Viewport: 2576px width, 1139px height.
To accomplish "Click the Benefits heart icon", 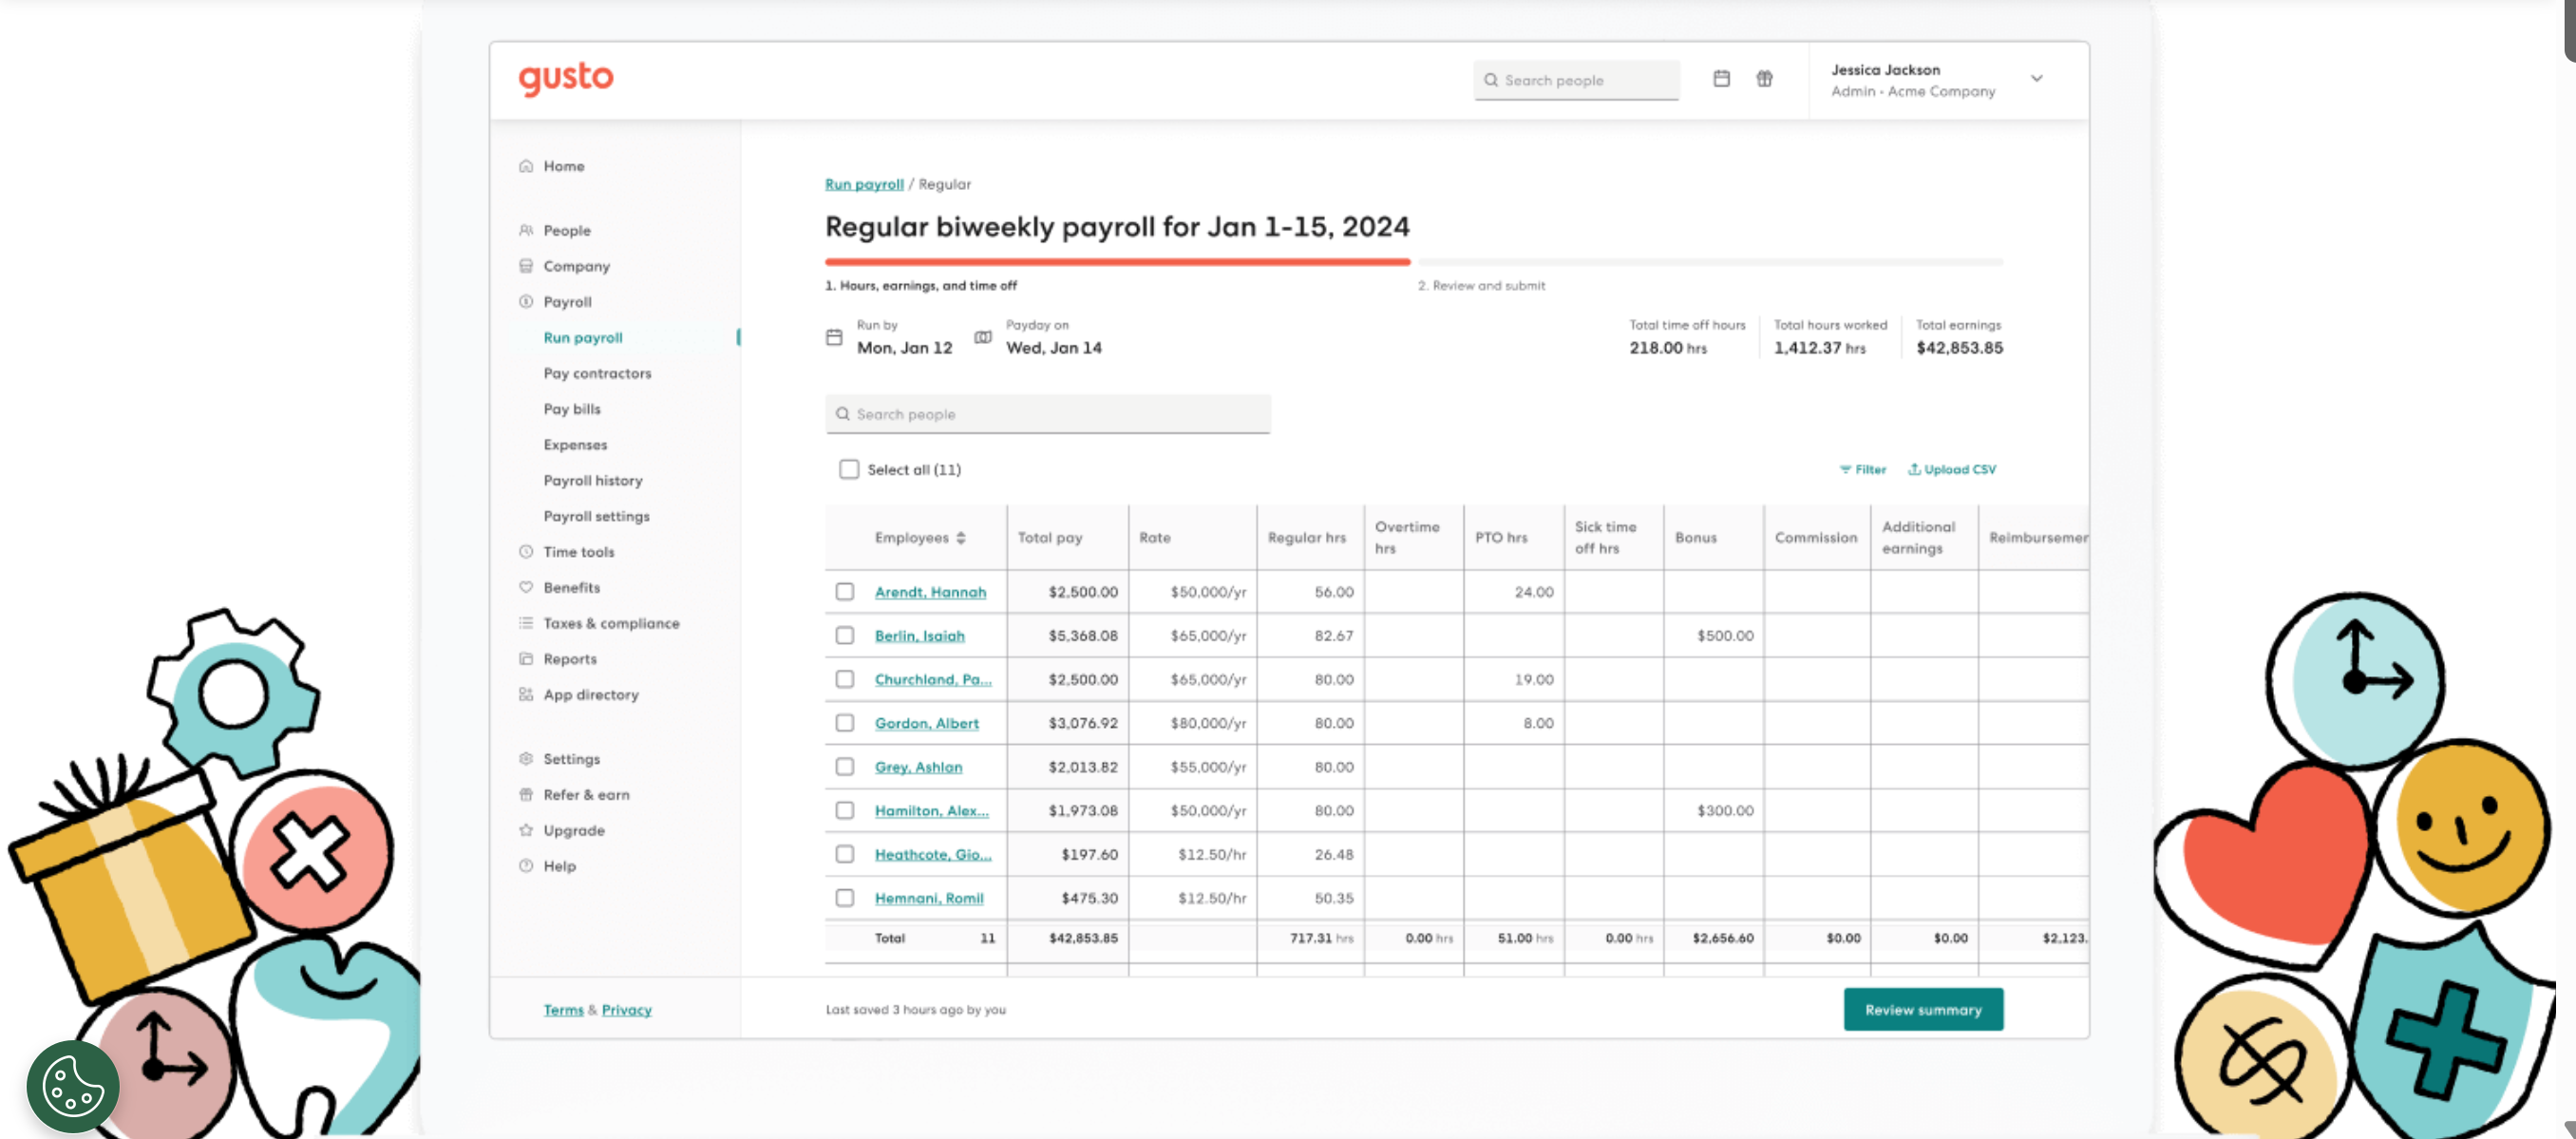I will 526,587.
